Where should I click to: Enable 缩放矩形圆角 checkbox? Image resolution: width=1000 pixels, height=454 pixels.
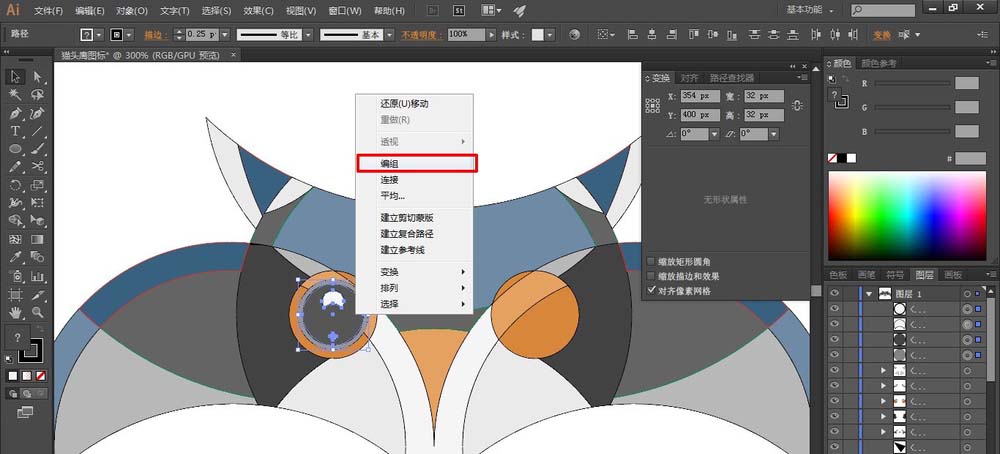pyautogui.click(x=651, y=261)
